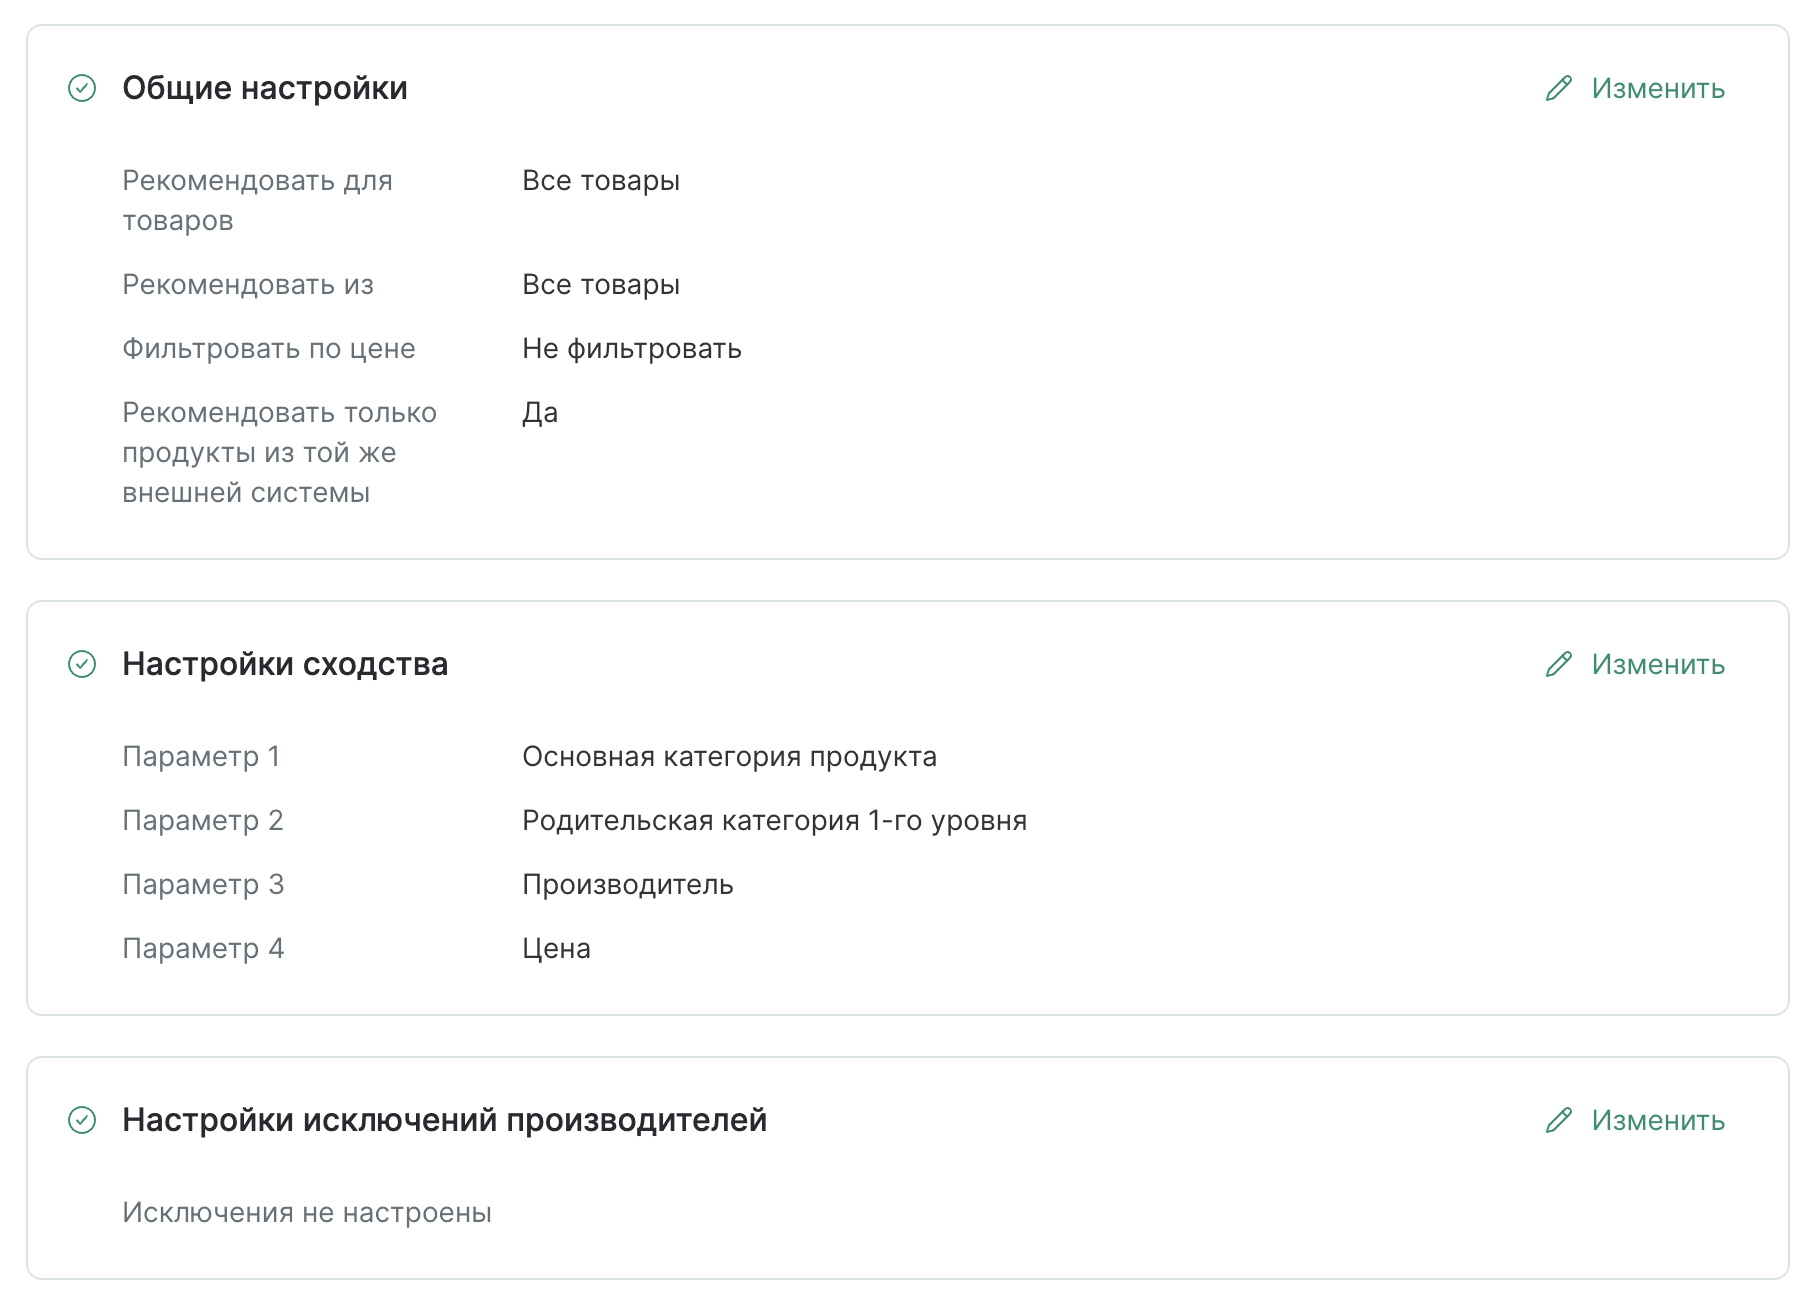Viewport: 1818px width, 1300px height.
Task: Select the value Все товары for Рекомендовать для товаров
Action: click(600, 181)
